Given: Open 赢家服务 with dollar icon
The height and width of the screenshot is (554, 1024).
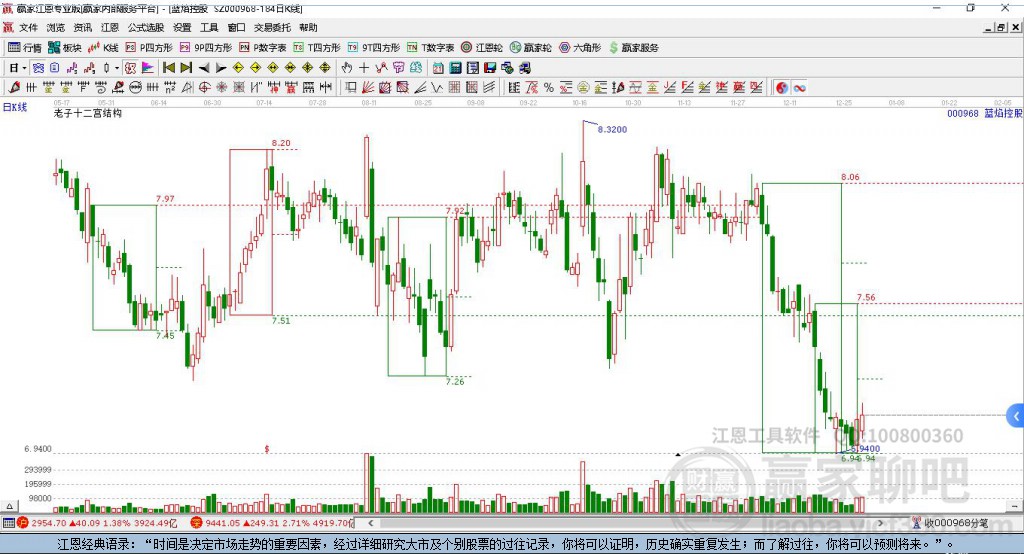Looking at the screenshot, I should click(x=633, y=48).
